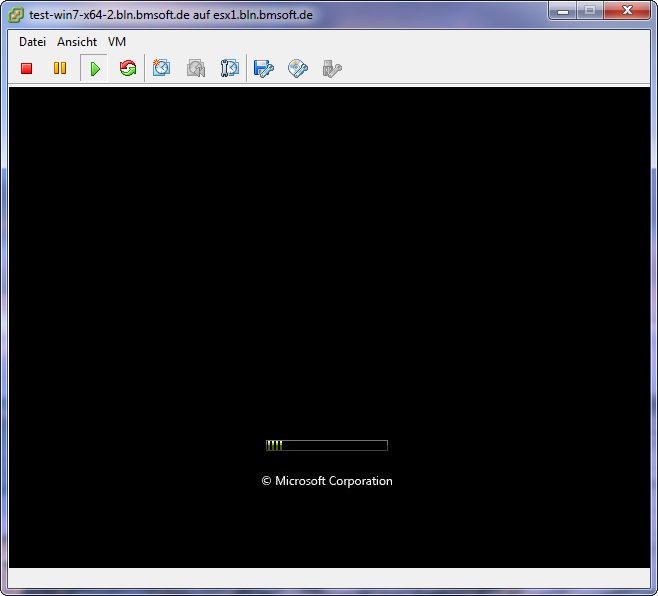
Task: Open the Snapshot Manager icon
Action: click(230, 68)
